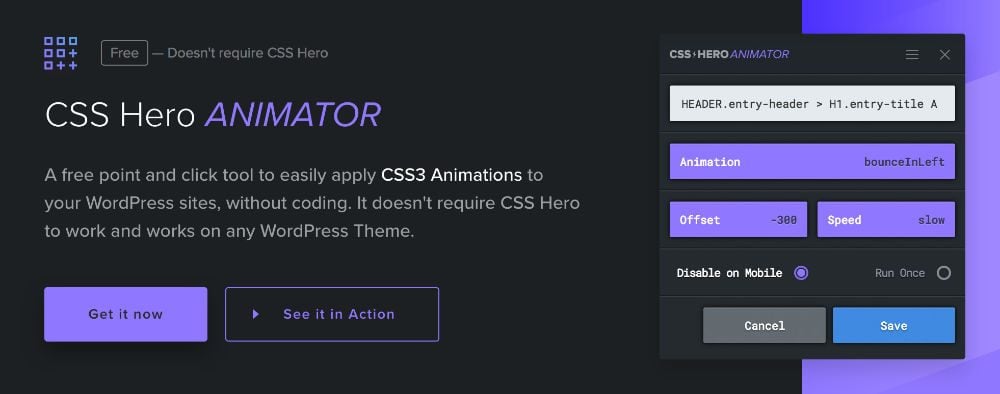Screen dimensions: 1000x394
Task: Enable the Run Once radio option
Action: pyautogui.click(x=943, y=273)
